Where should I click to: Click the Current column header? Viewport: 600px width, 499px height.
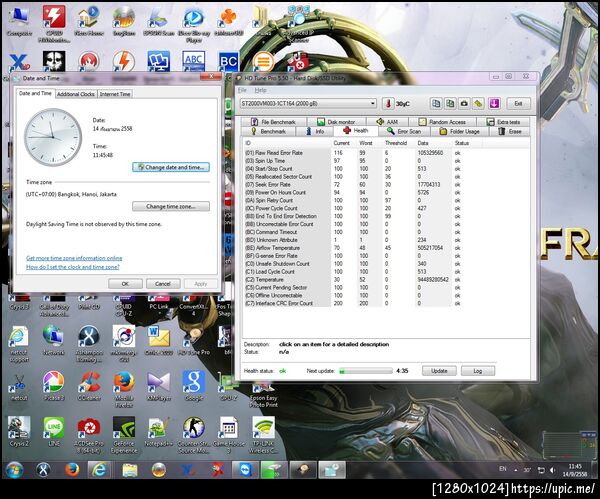coord(341,143)
